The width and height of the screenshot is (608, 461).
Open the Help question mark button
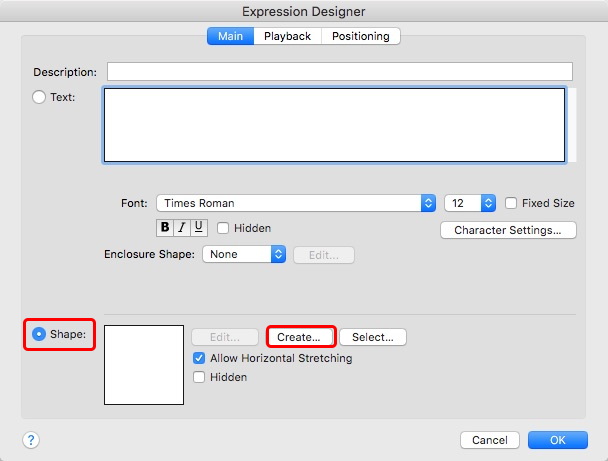pyautogui.click(x=31, y=440)
